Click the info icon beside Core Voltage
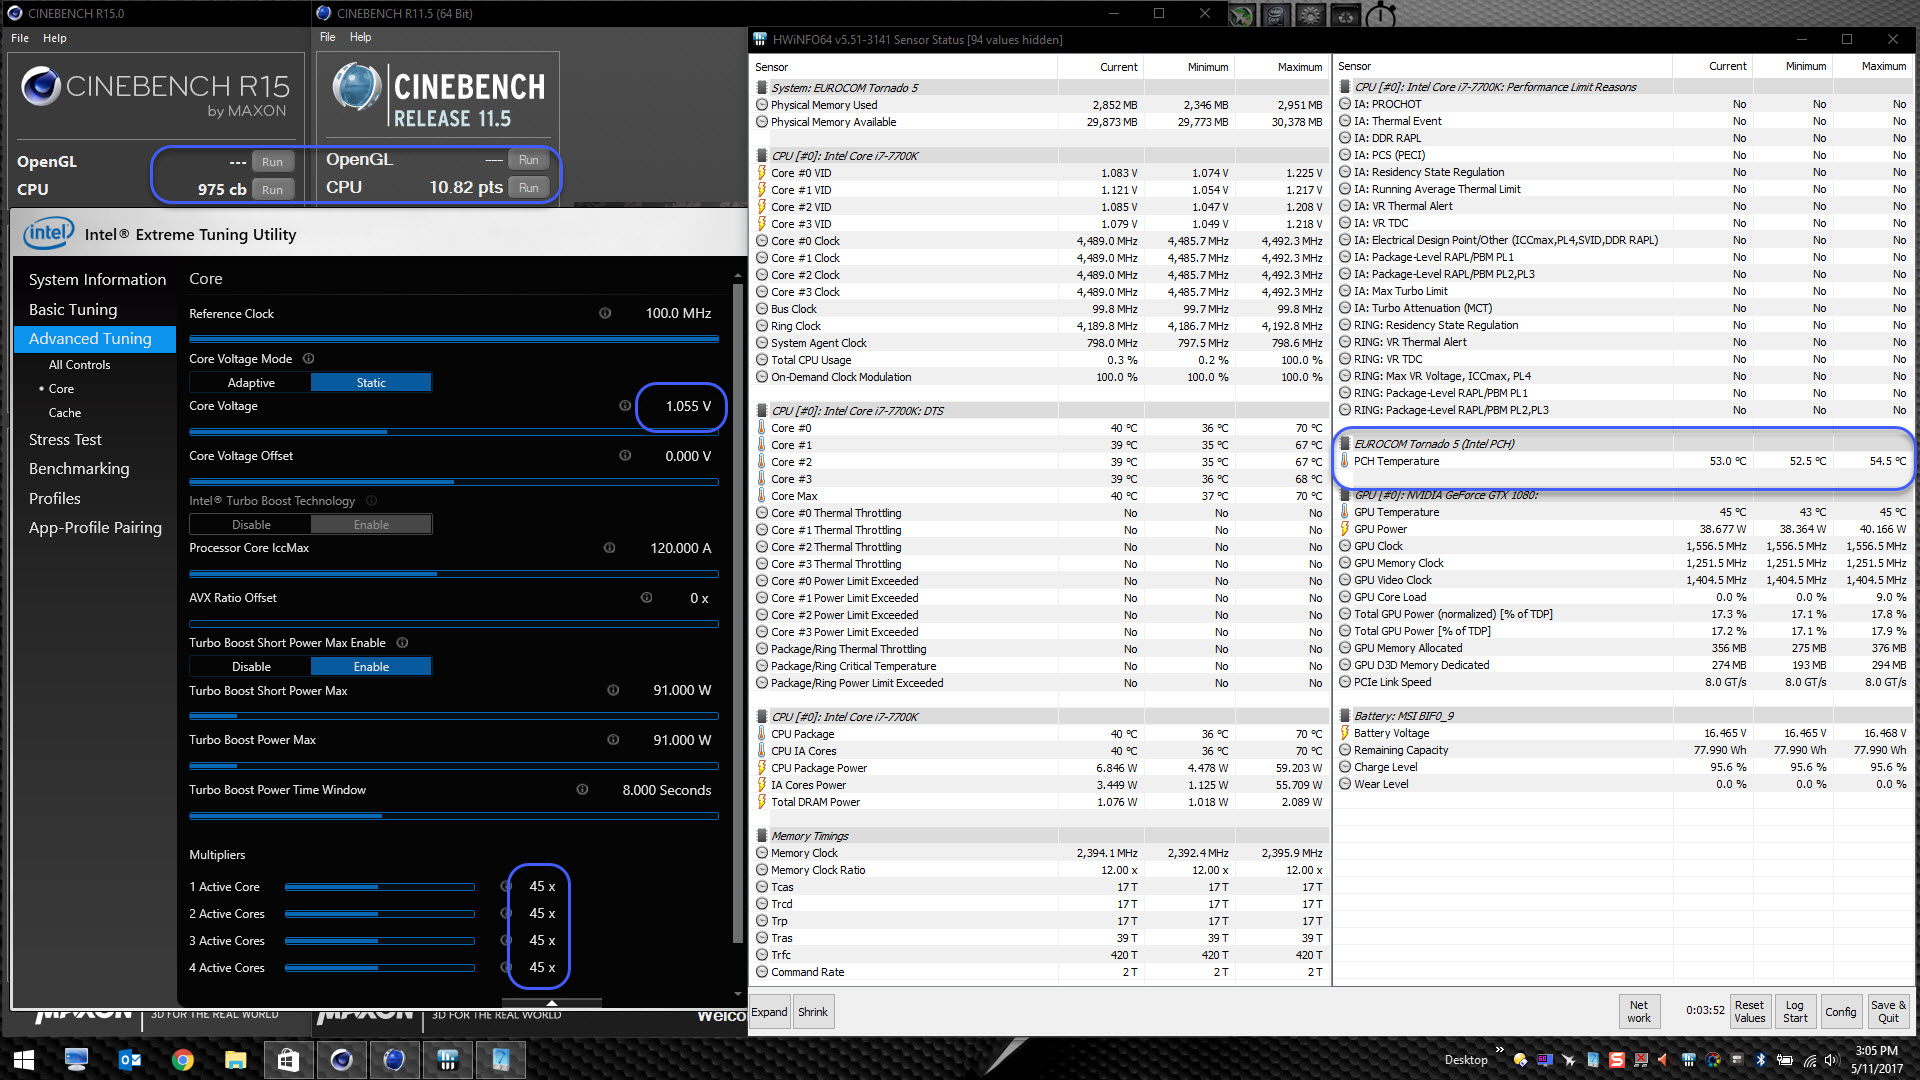The height and width of the screenshot is (1080, 1920). pos(625,406)
